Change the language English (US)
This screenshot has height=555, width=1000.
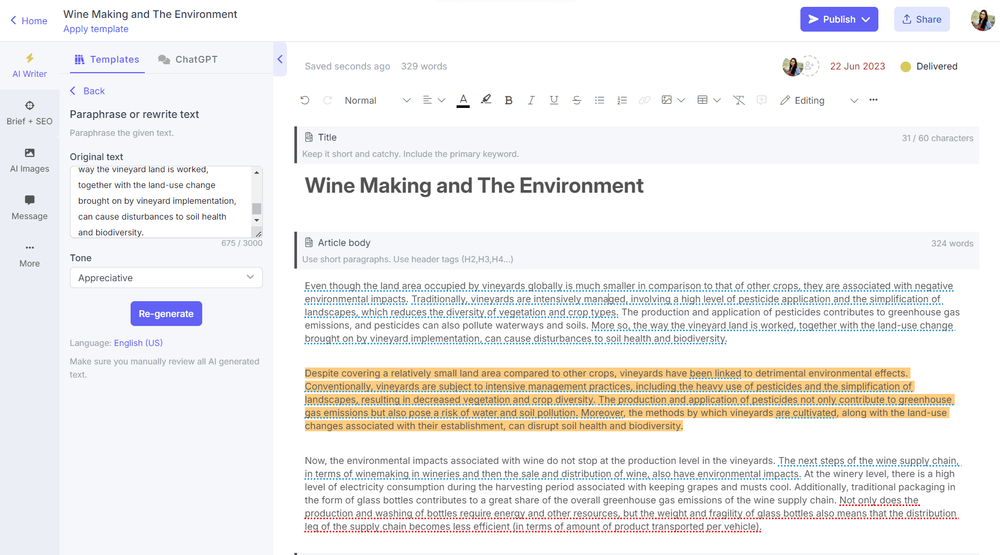138,343
